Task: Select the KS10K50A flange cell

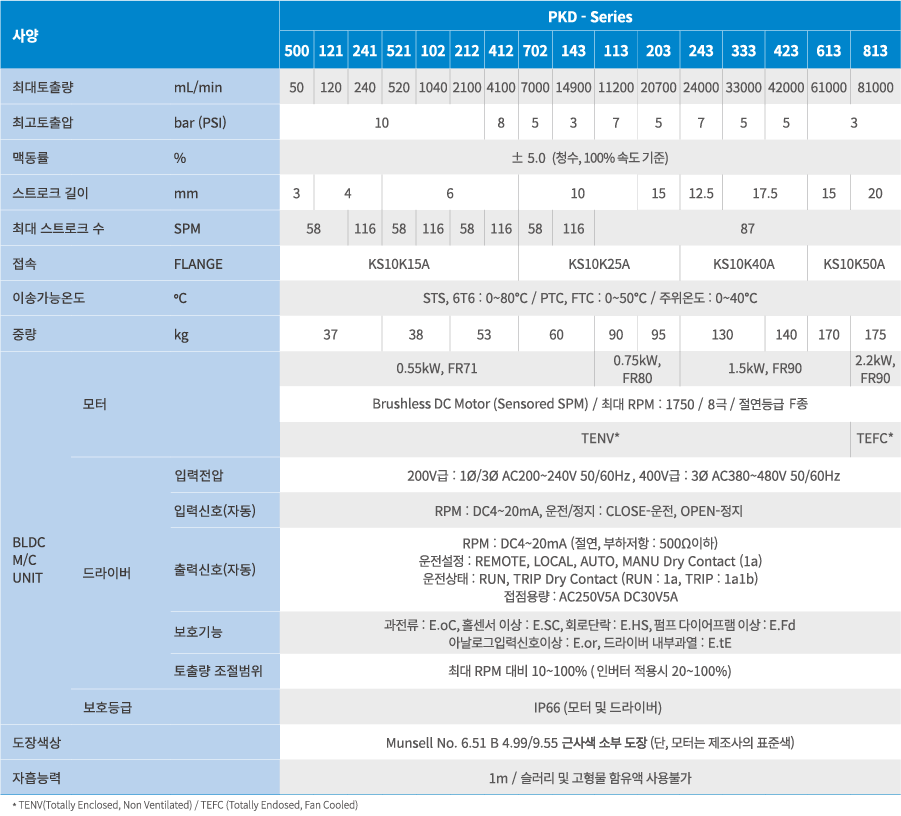Action: (854, 264)
